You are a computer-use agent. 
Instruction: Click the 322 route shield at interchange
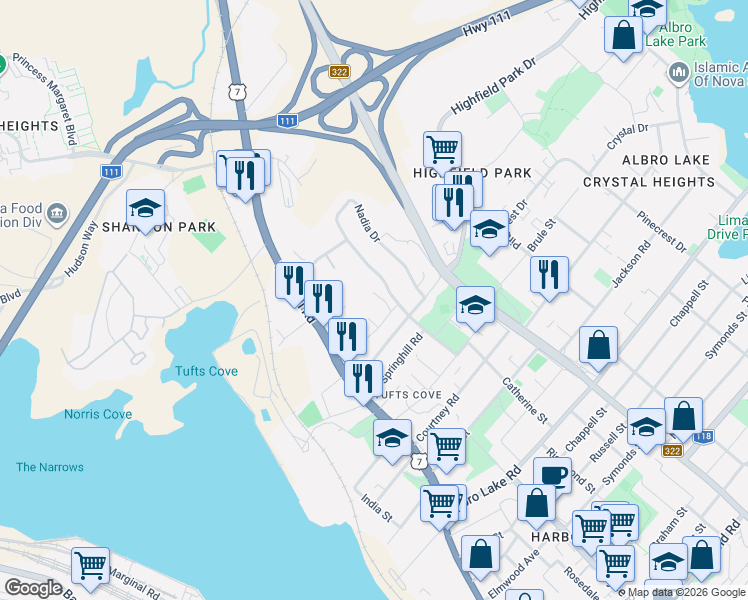coord(339,72)
